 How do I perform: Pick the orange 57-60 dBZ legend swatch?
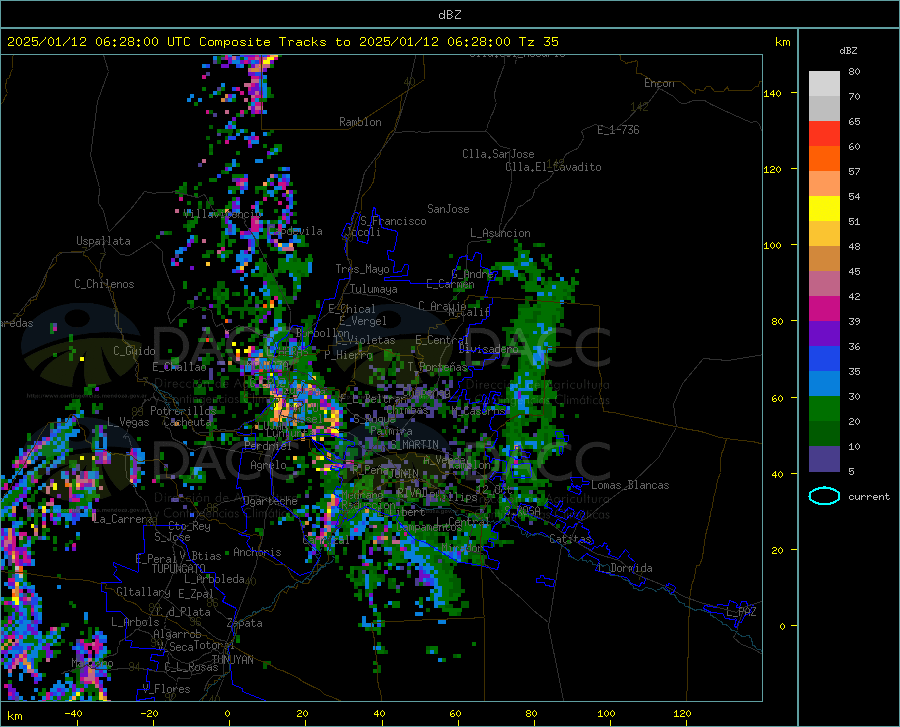(824, 159)
